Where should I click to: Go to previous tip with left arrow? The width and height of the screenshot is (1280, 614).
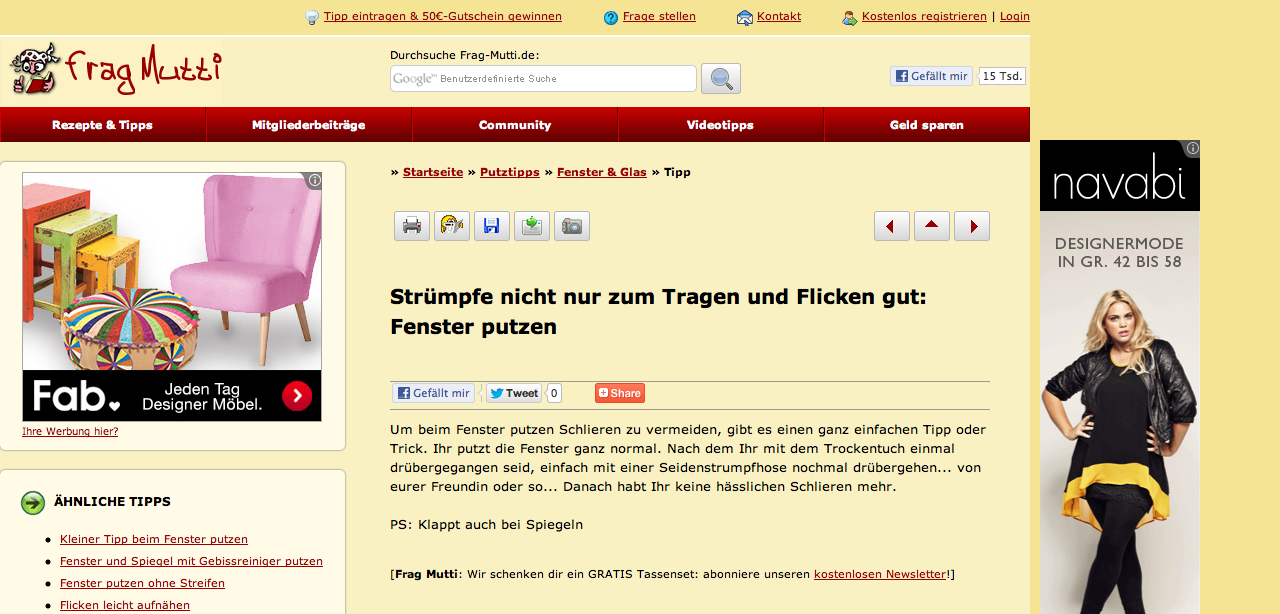(891, 226)
